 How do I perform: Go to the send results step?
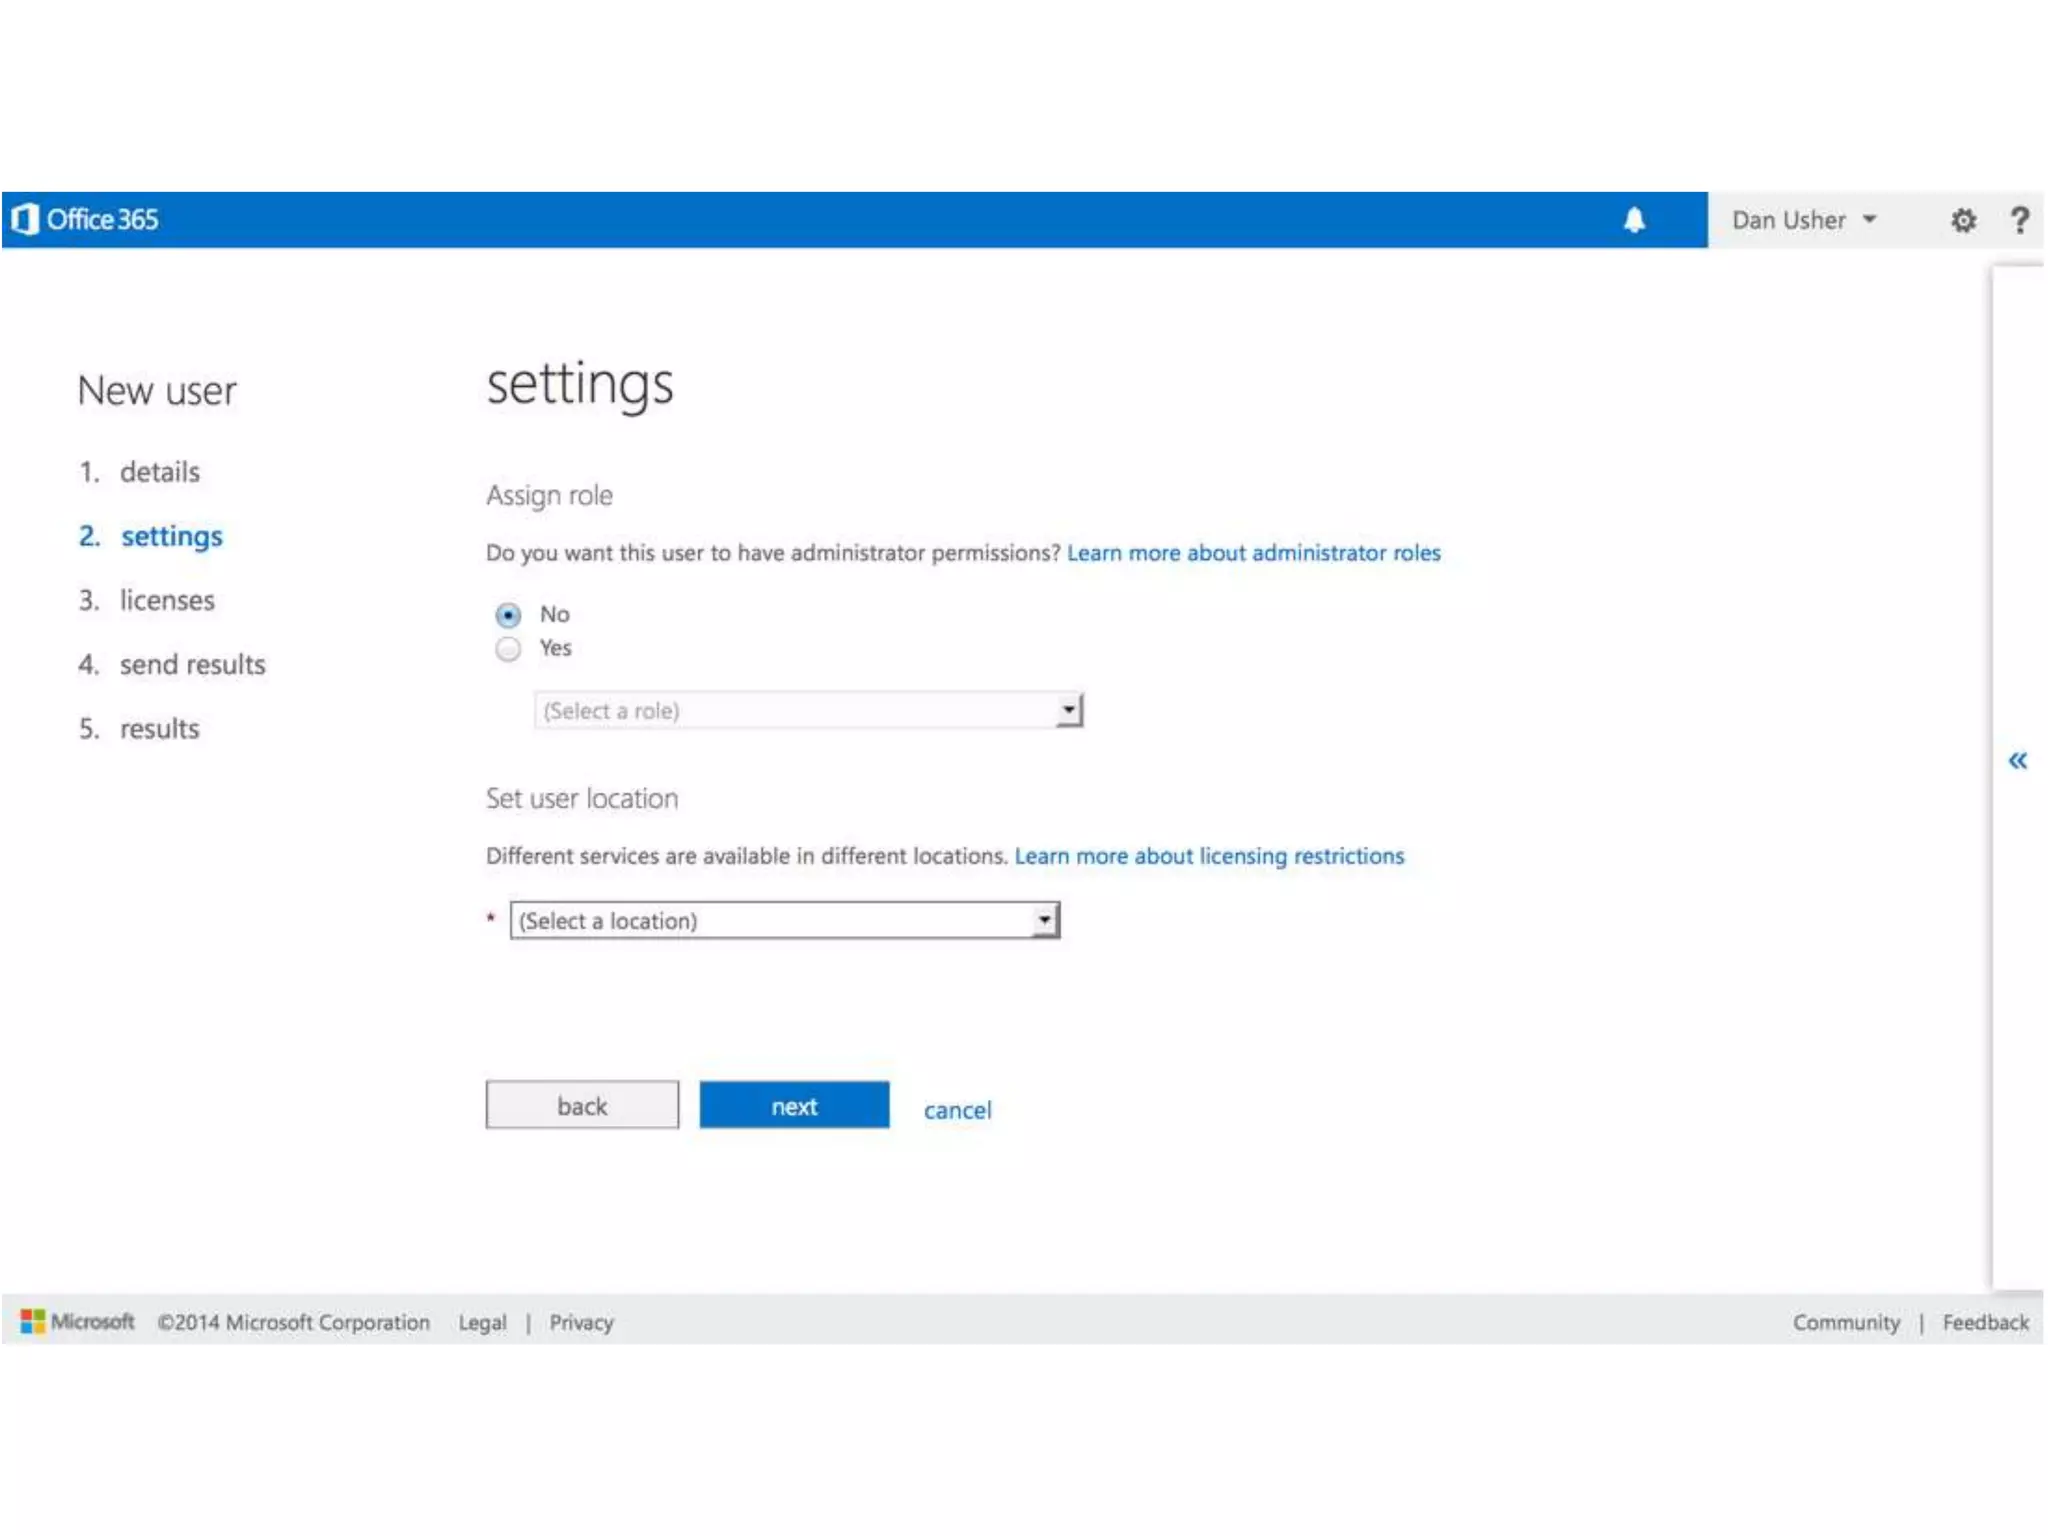coord(192,665)
